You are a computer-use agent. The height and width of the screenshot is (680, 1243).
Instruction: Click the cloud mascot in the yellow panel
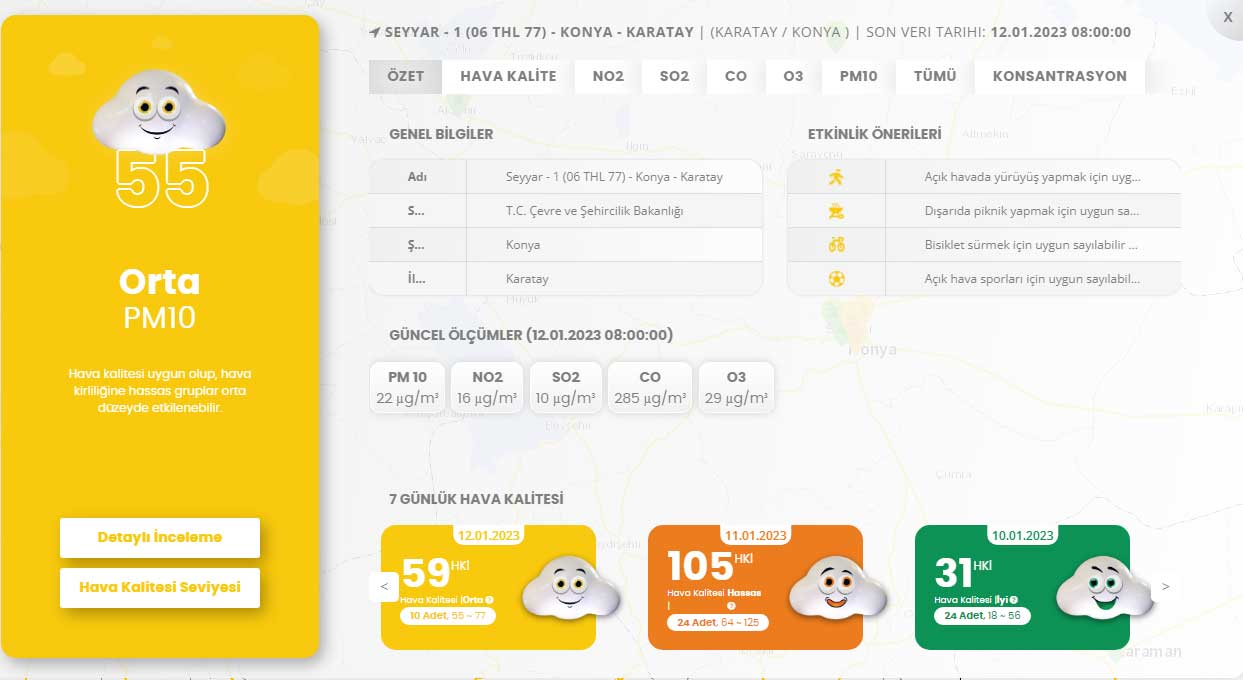pyautogui.click(x=159, y=113)
